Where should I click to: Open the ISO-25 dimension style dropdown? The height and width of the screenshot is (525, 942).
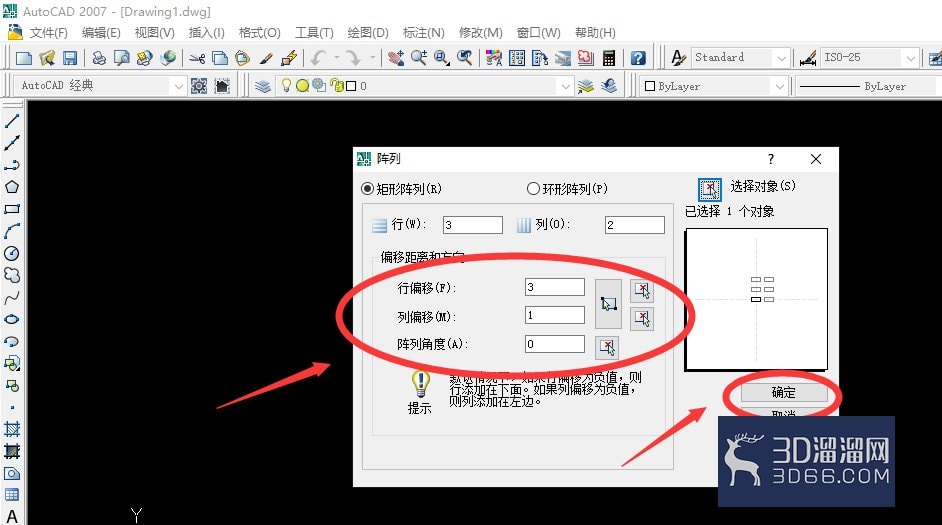click(x=911, y=58)
